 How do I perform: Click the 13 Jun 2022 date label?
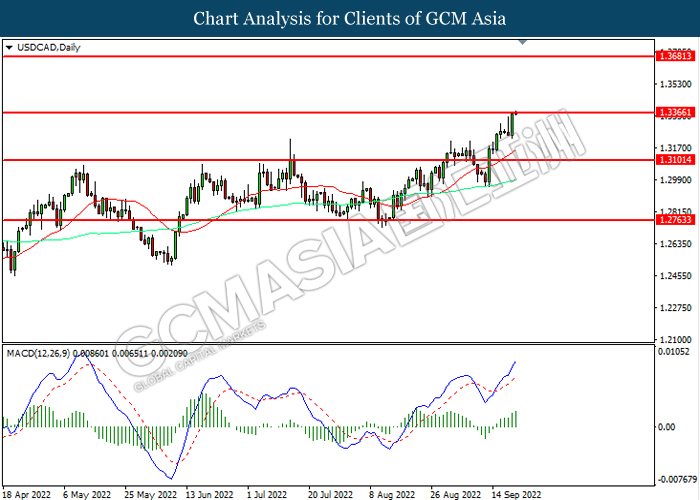209,494
